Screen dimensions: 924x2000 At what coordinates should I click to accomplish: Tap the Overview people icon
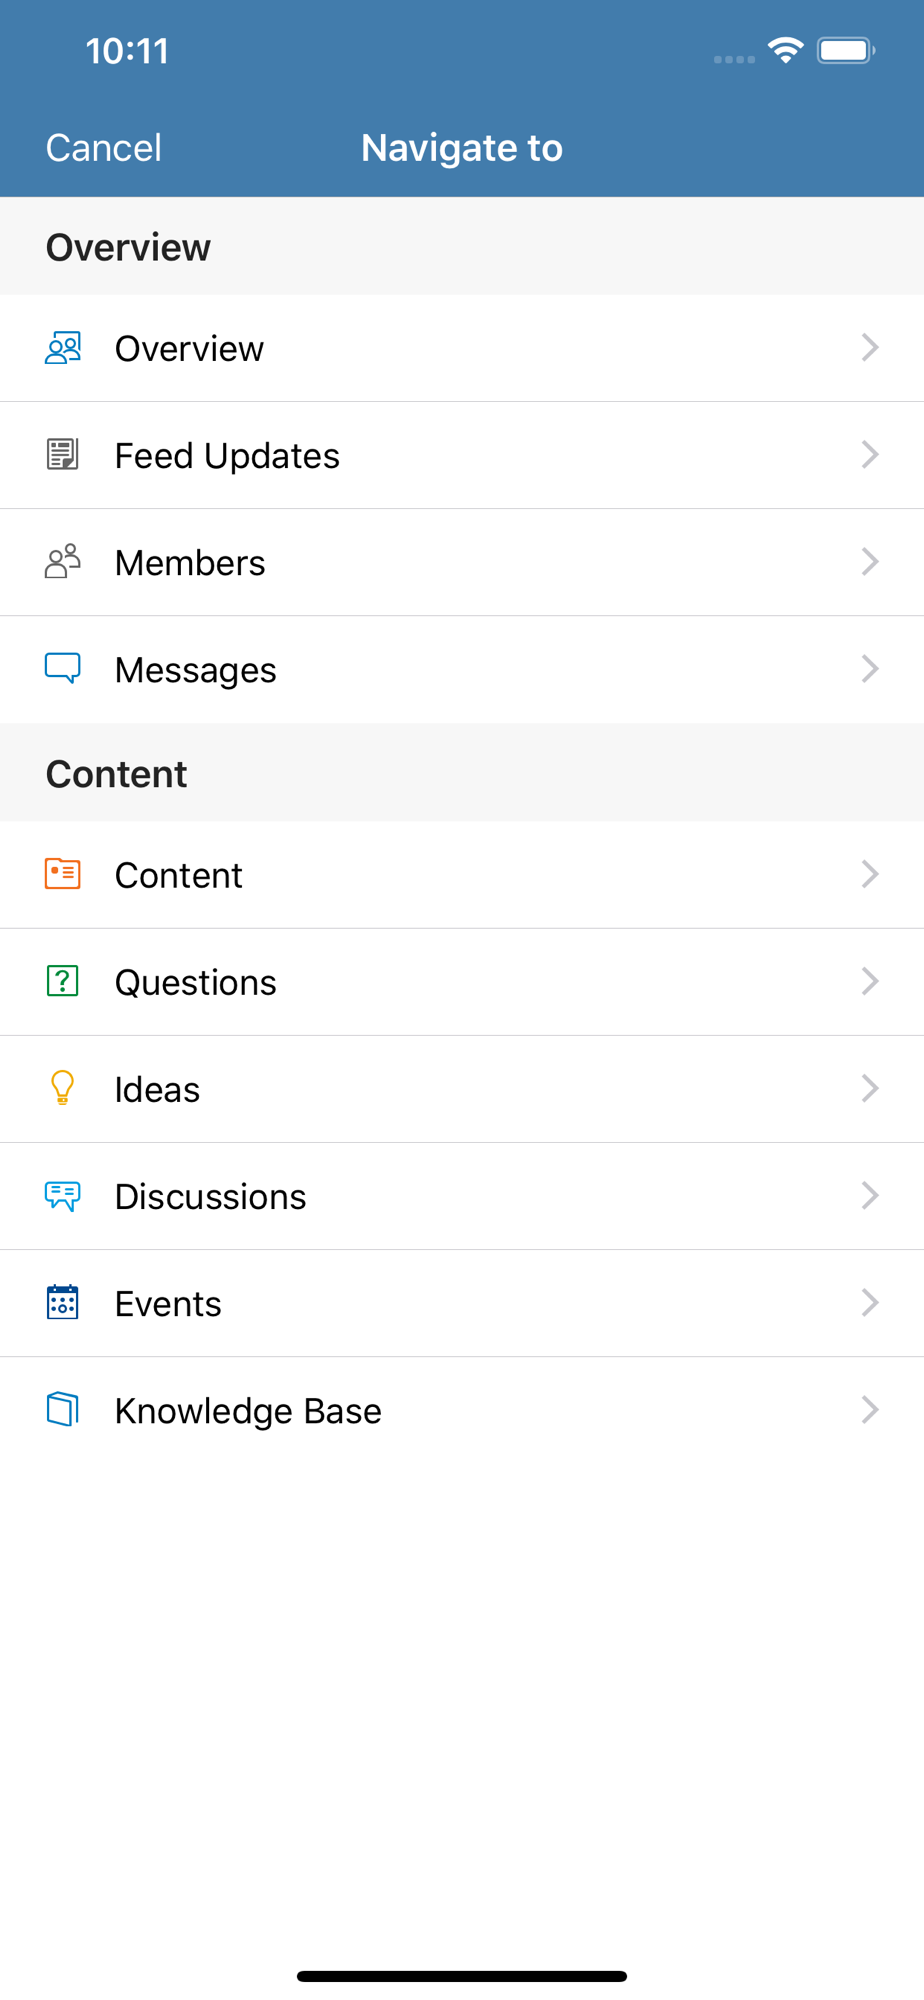62,348
